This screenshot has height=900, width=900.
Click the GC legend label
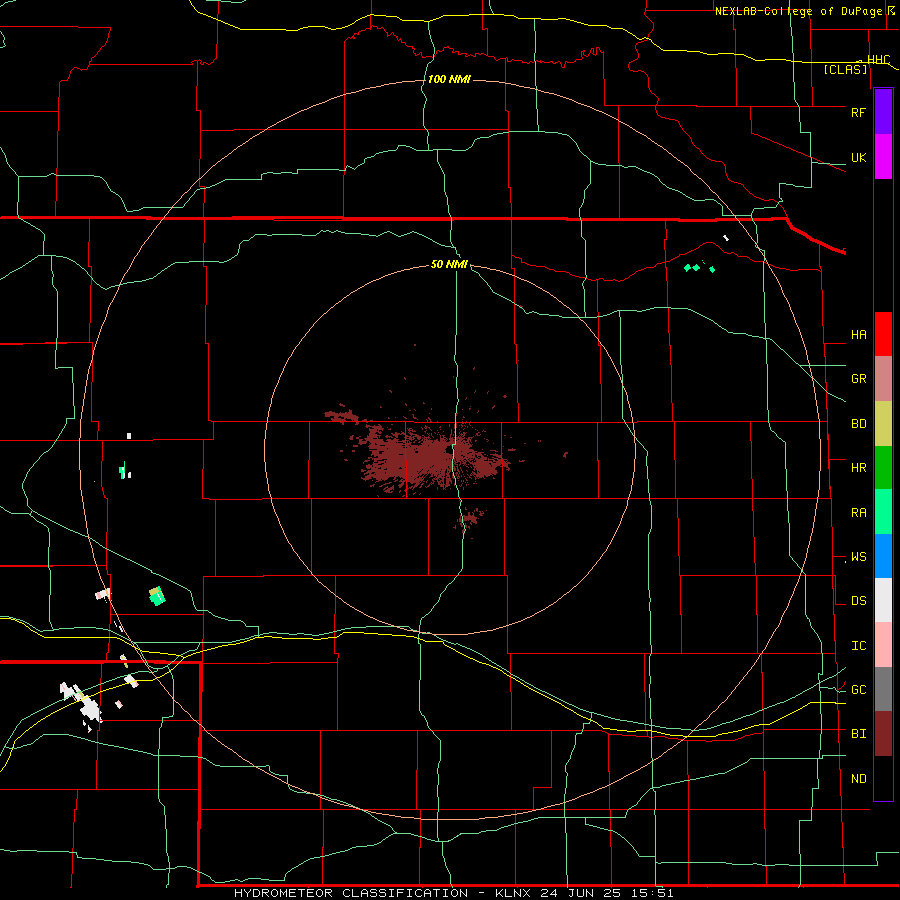[858, 690]
